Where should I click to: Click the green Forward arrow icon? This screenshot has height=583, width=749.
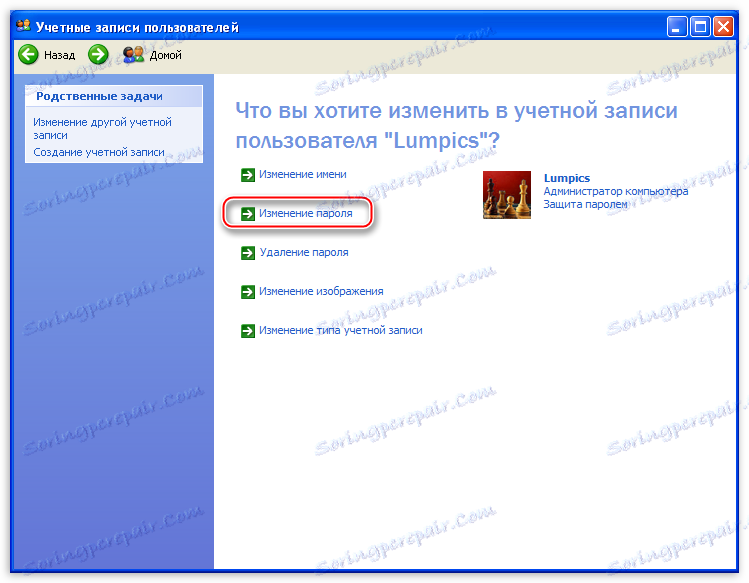pos(98,54)
